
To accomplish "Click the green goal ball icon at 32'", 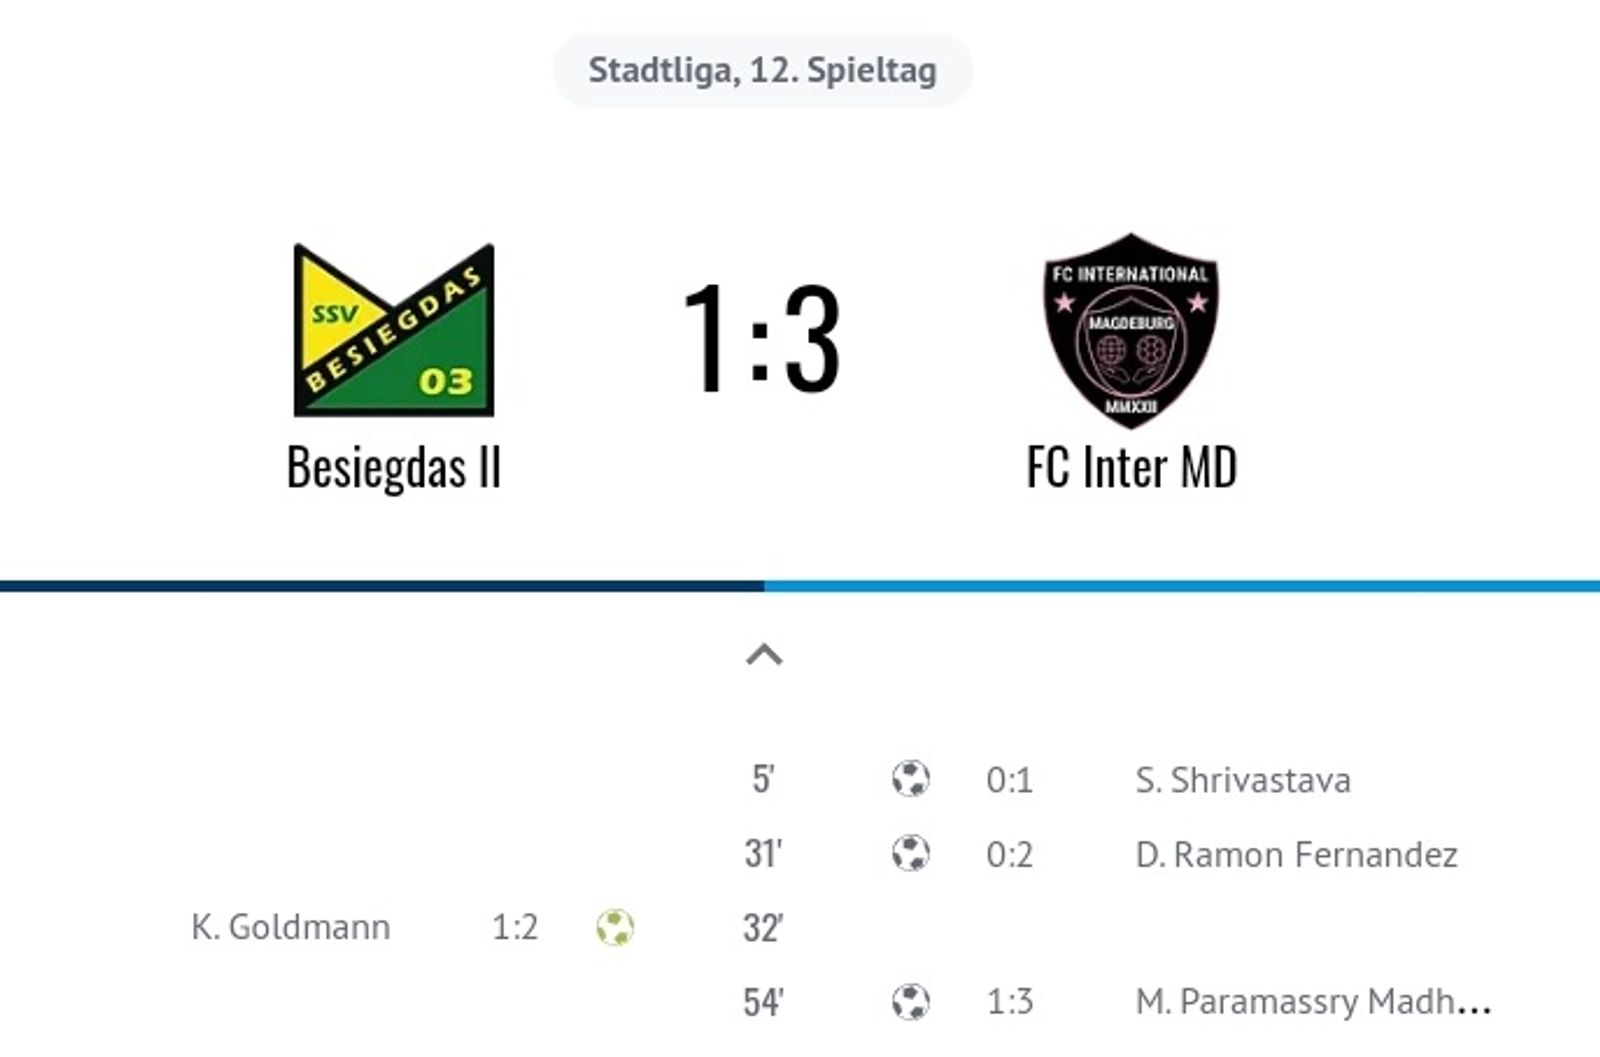I will [x=615, y=927].
